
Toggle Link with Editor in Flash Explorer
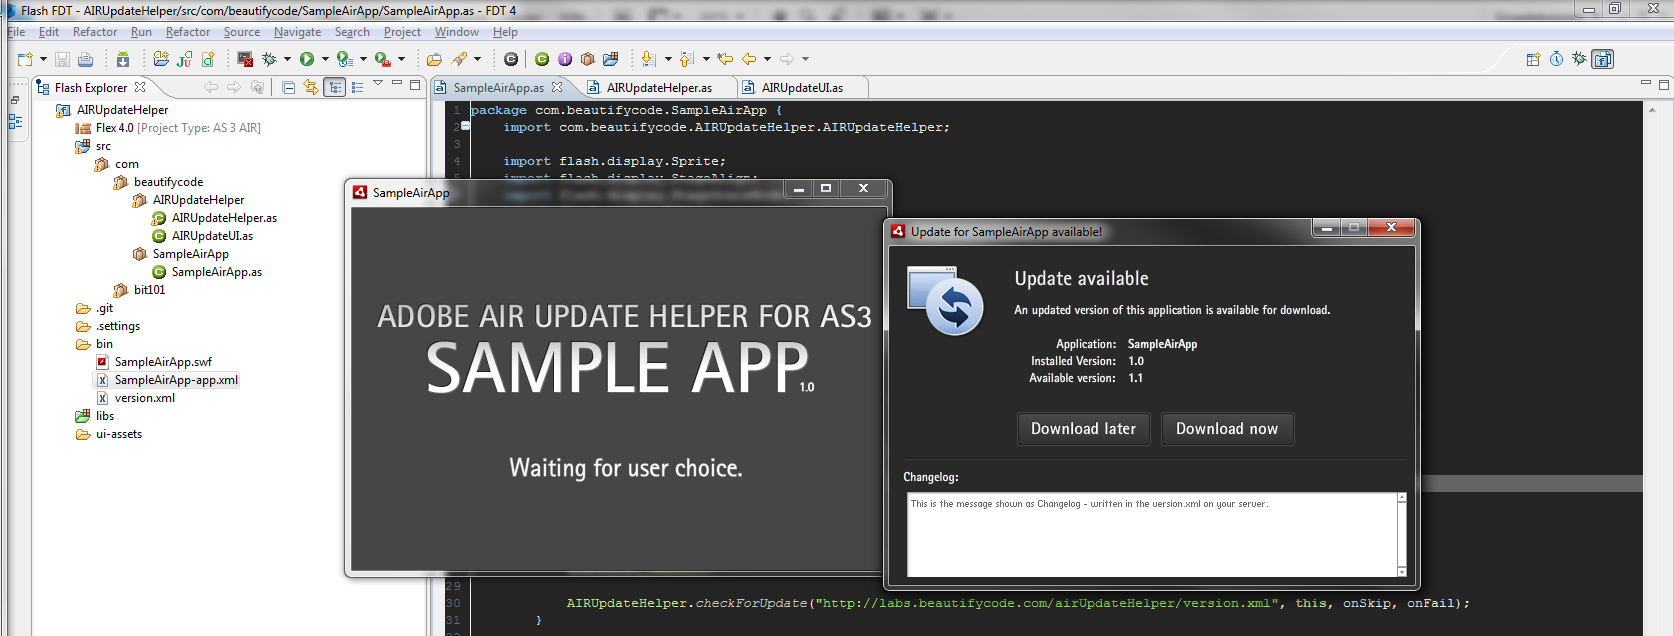point(311,87)
